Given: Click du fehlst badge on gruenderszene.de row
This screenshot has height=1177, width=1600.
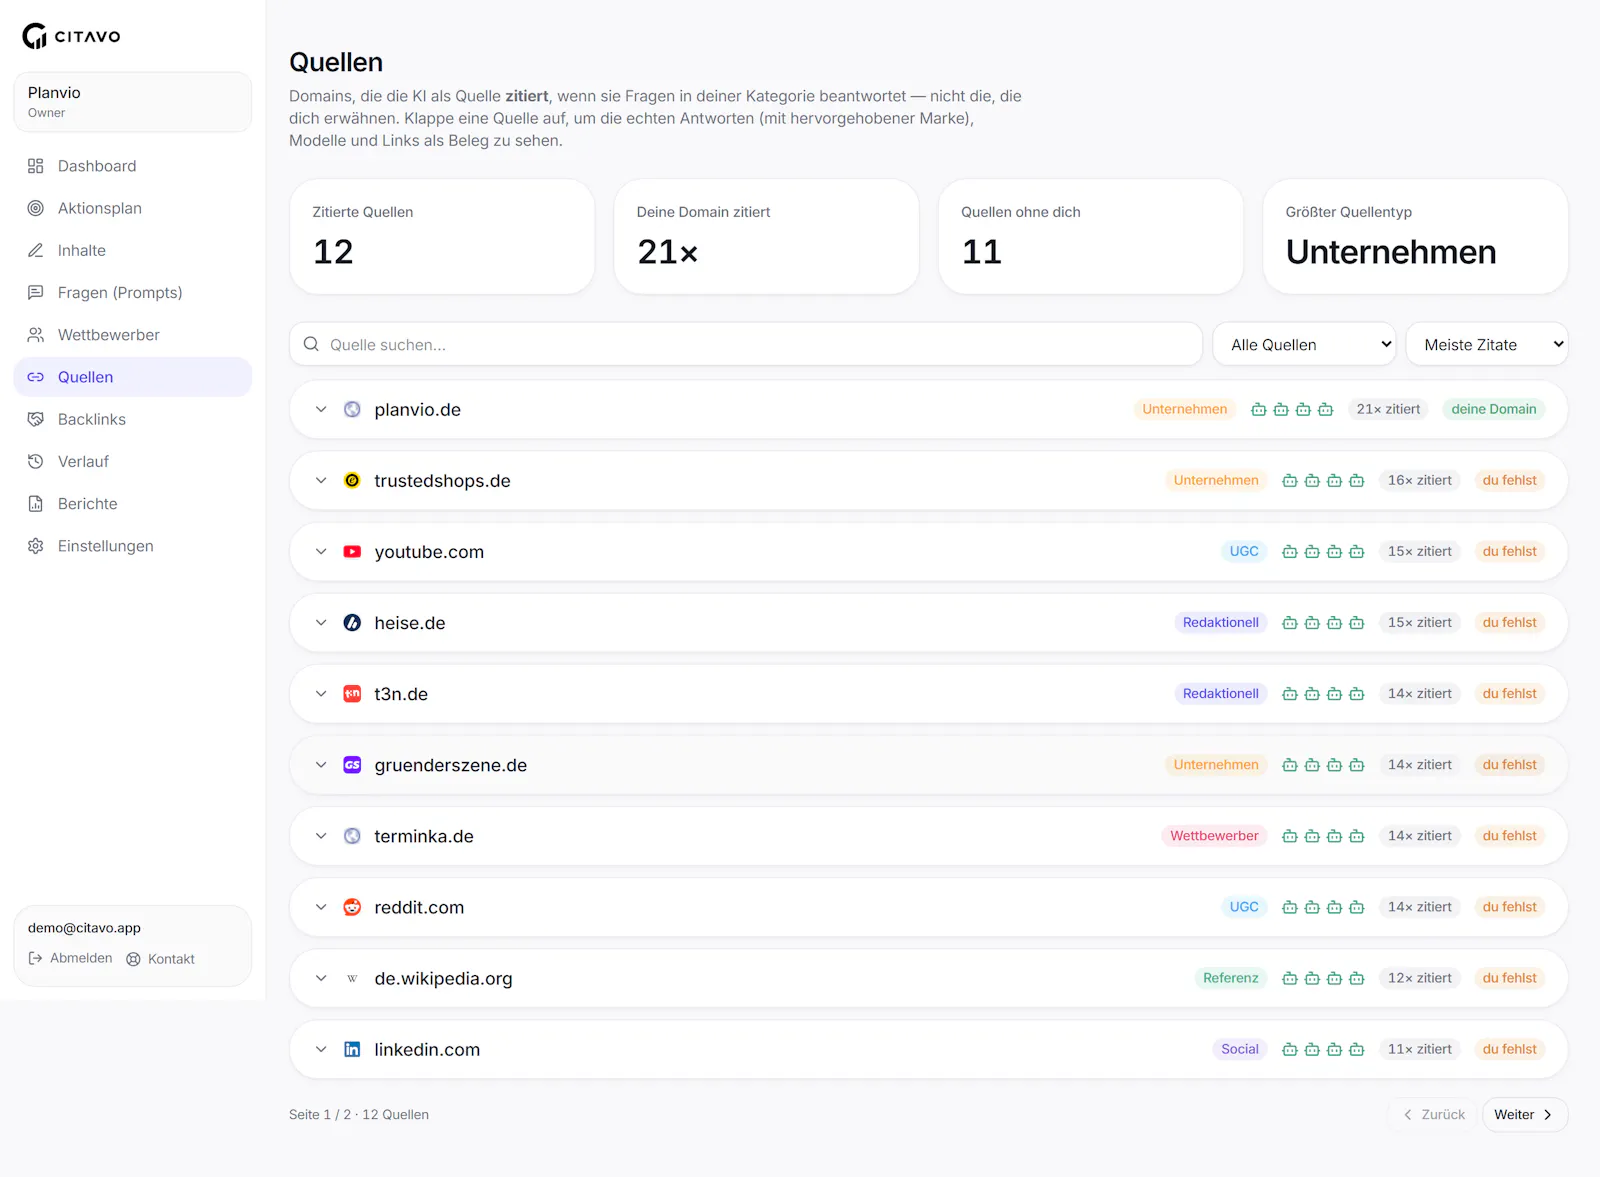Looking at the screenshot, I should [x=1510, y=765].
